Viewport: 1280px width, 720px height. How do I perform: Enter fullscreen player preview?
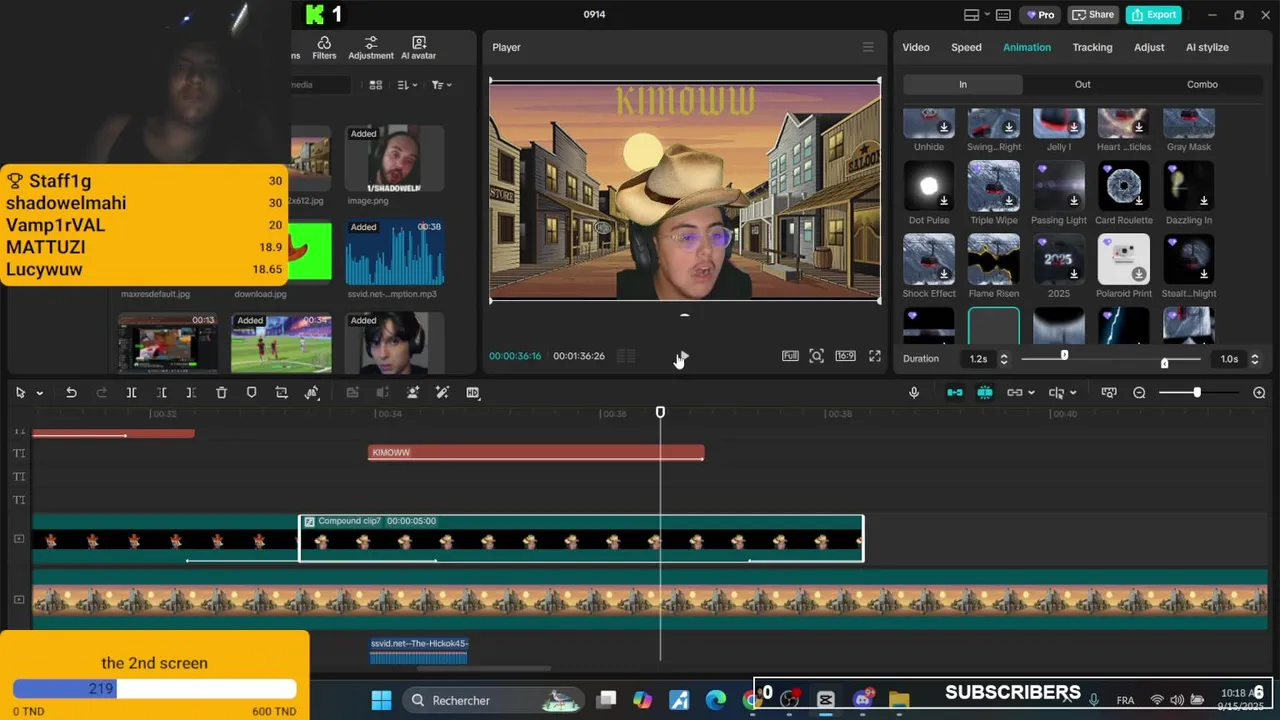coord(874,356)
